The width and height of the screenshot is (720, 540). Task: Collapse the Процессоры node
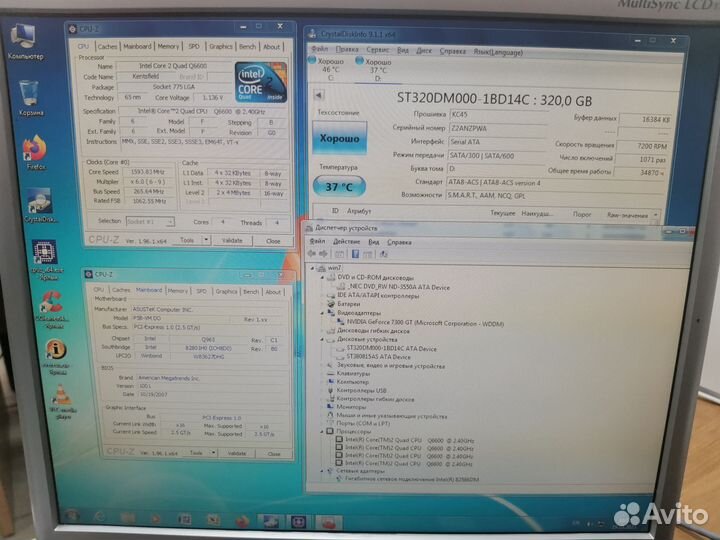click(322, 431)
